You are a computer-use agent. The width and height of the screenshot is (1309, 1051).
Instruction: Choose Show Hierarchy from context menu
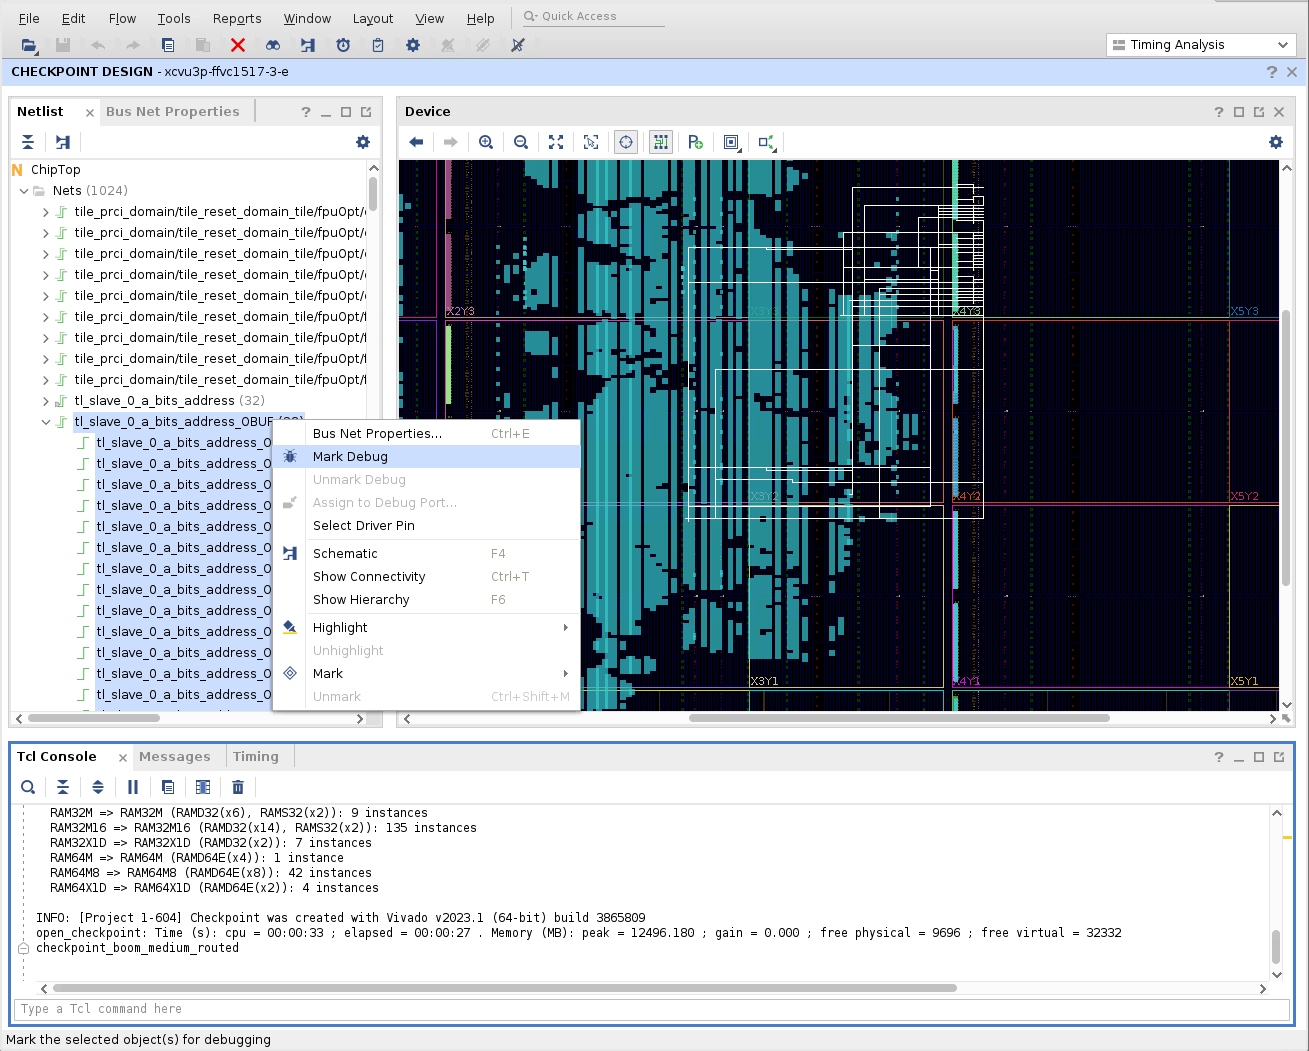(427, 600)
